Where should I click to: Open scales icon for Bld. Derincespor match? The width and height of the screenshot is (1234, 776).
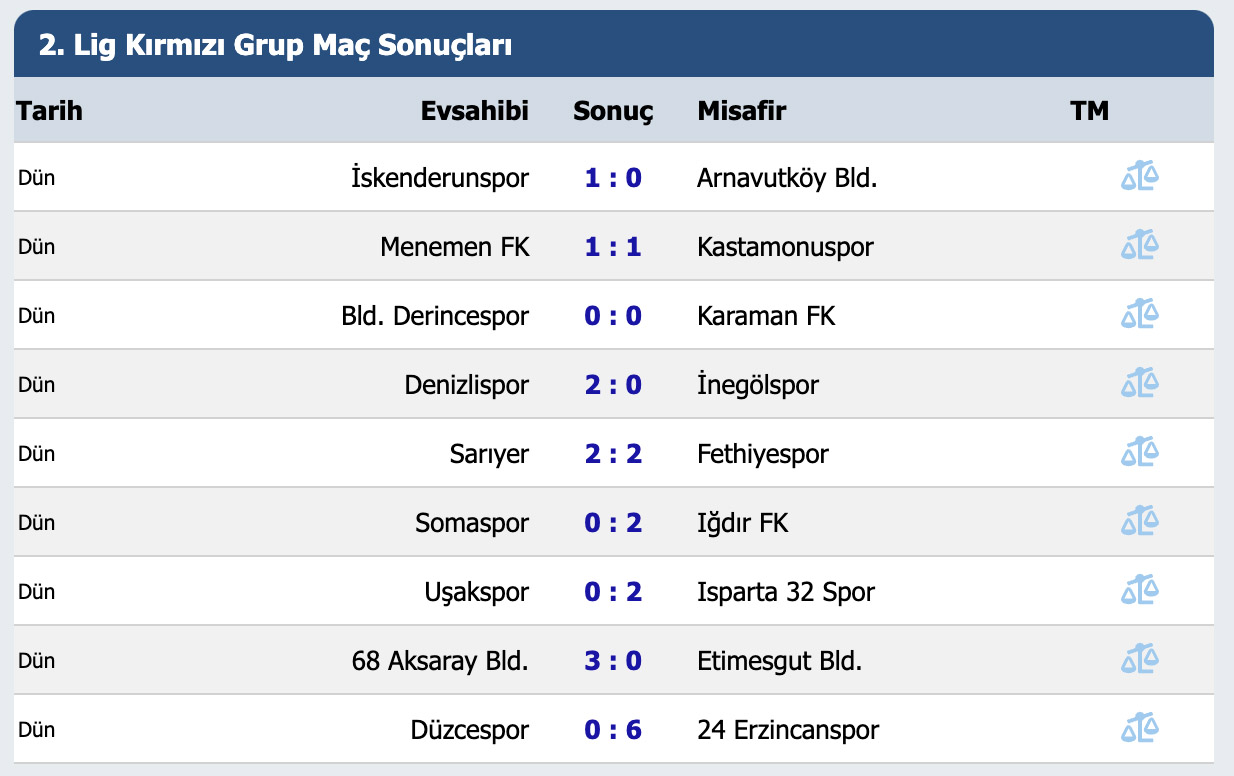tap(1139, 315)
